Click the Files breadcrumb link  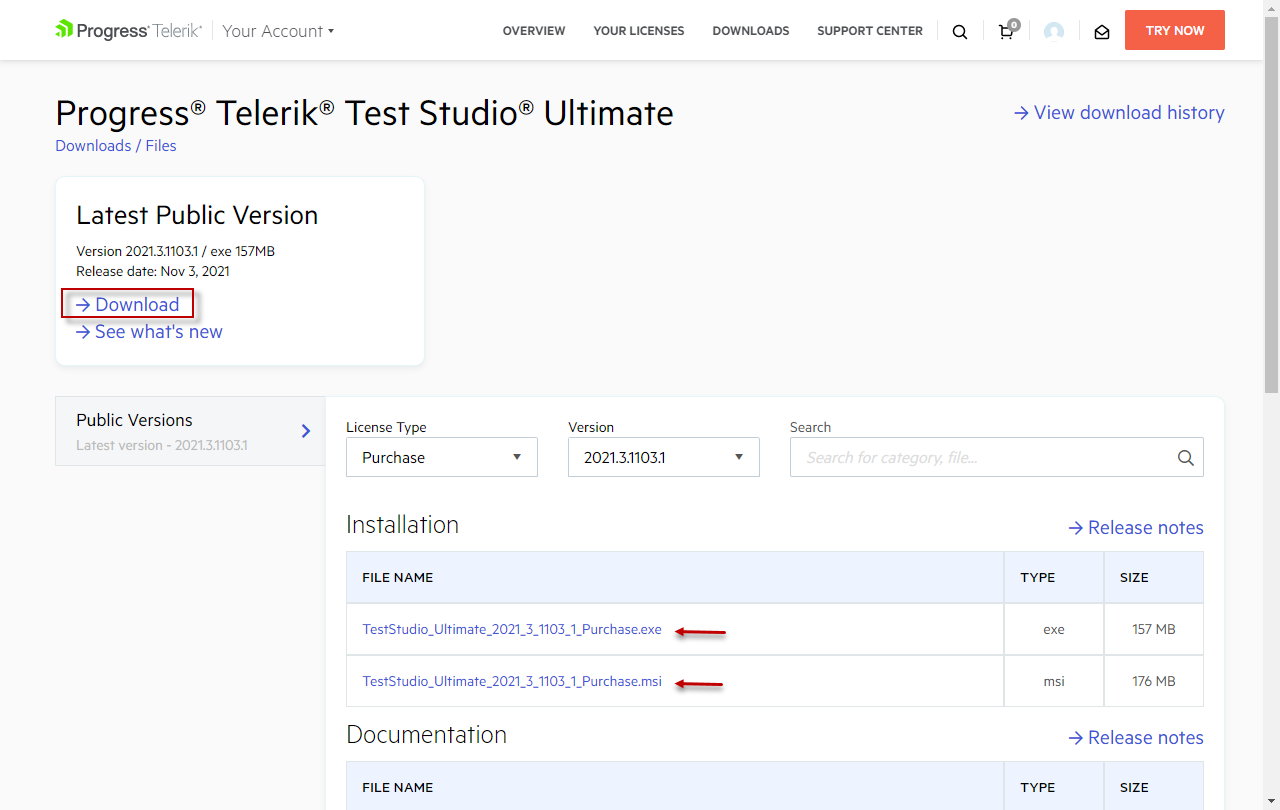click(161, 146)
